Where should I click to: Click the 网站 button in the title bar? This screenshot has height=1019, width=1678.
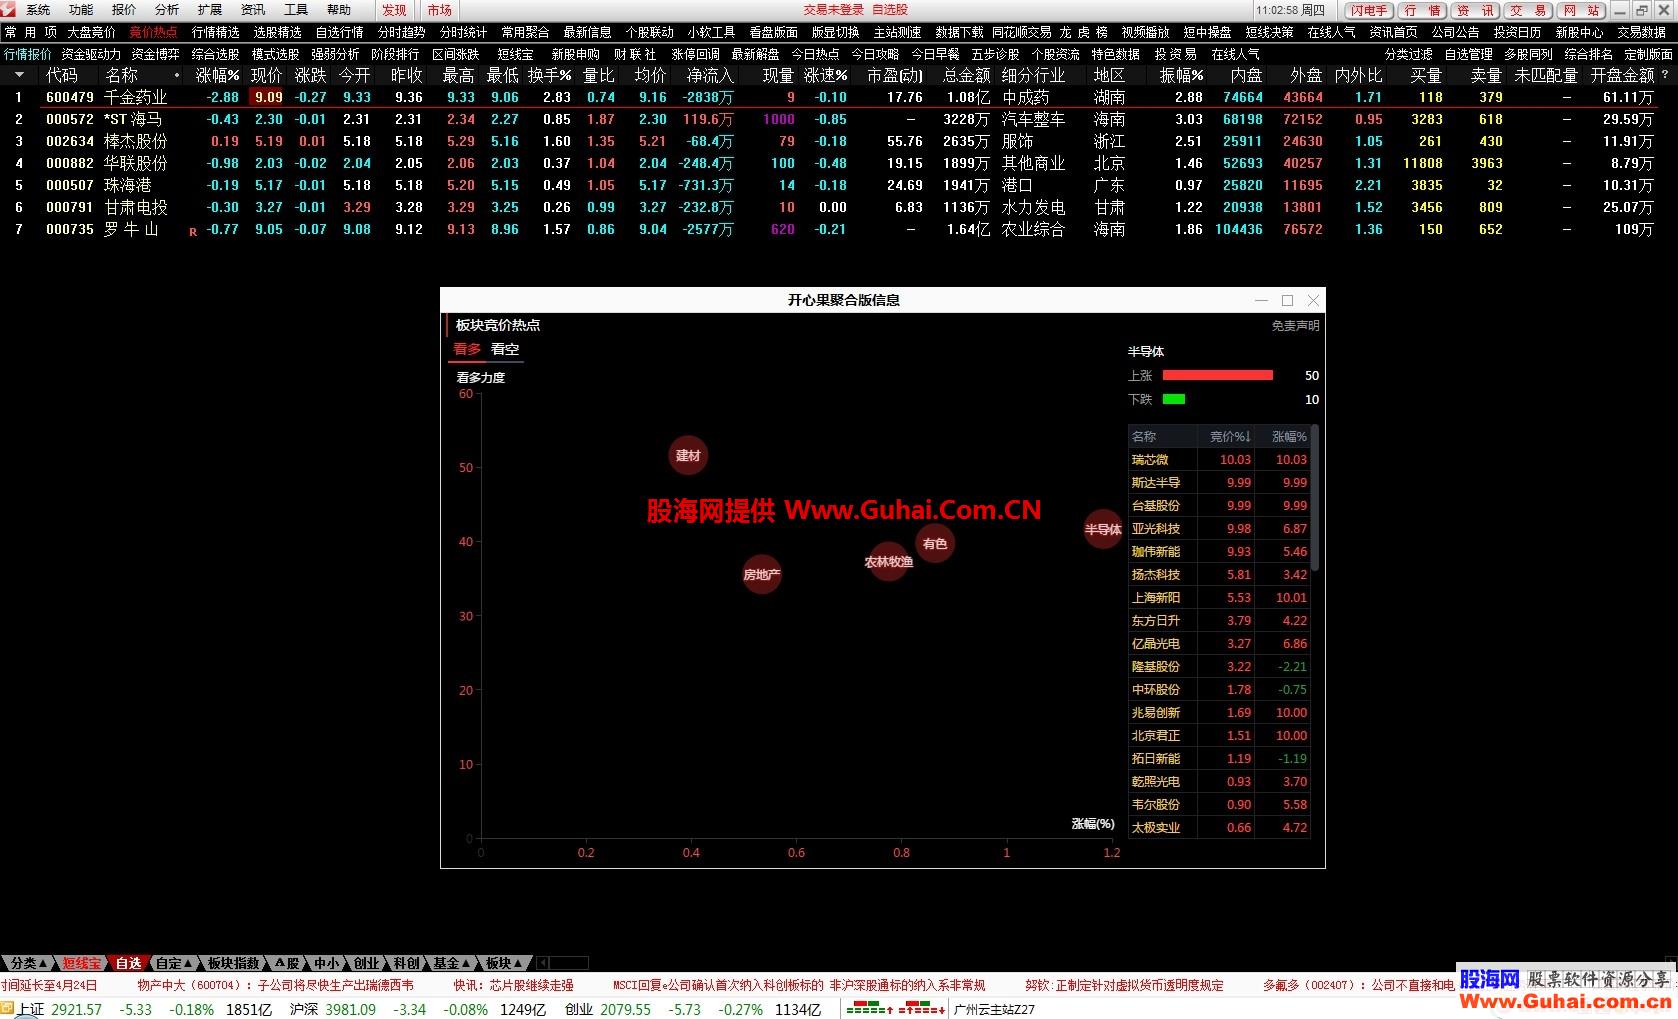(1582, 10)
